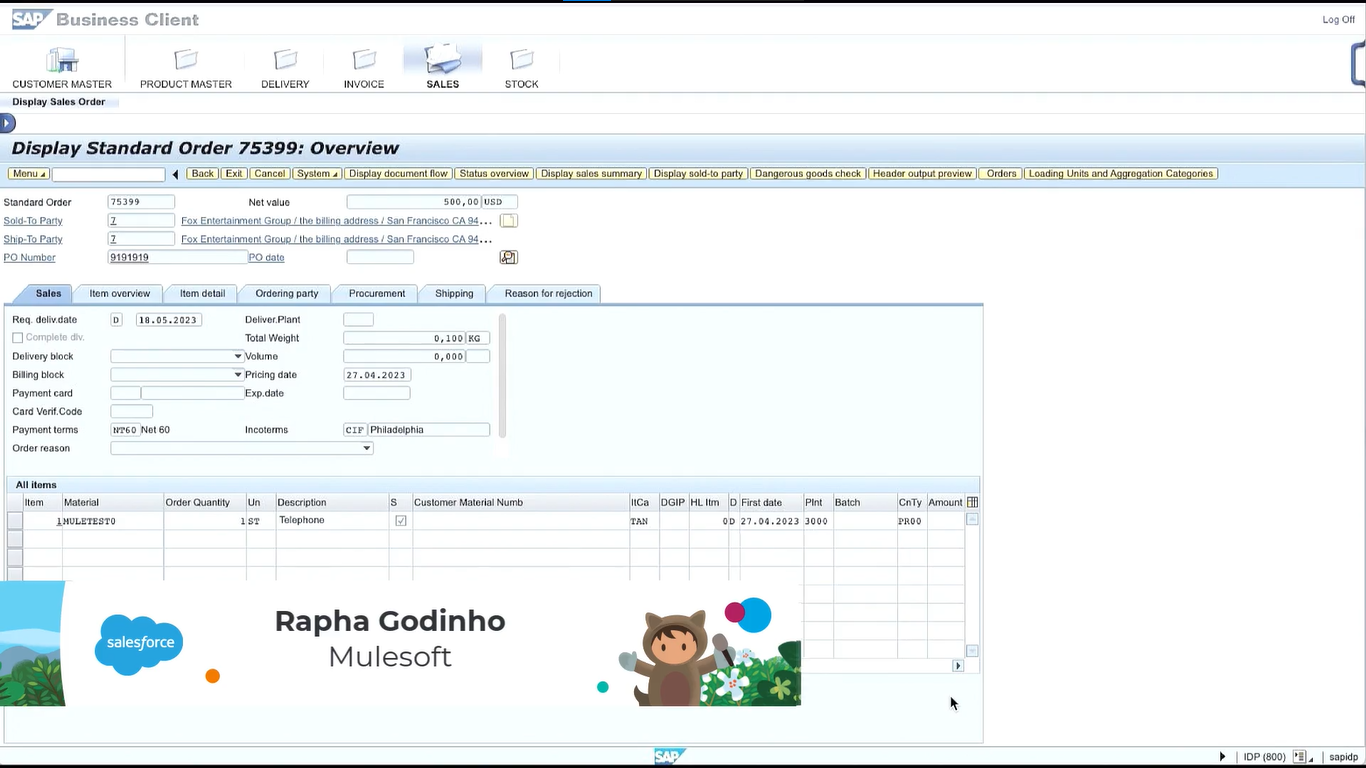Click the Status overview button
The image size is (1366, 768).
494,174
